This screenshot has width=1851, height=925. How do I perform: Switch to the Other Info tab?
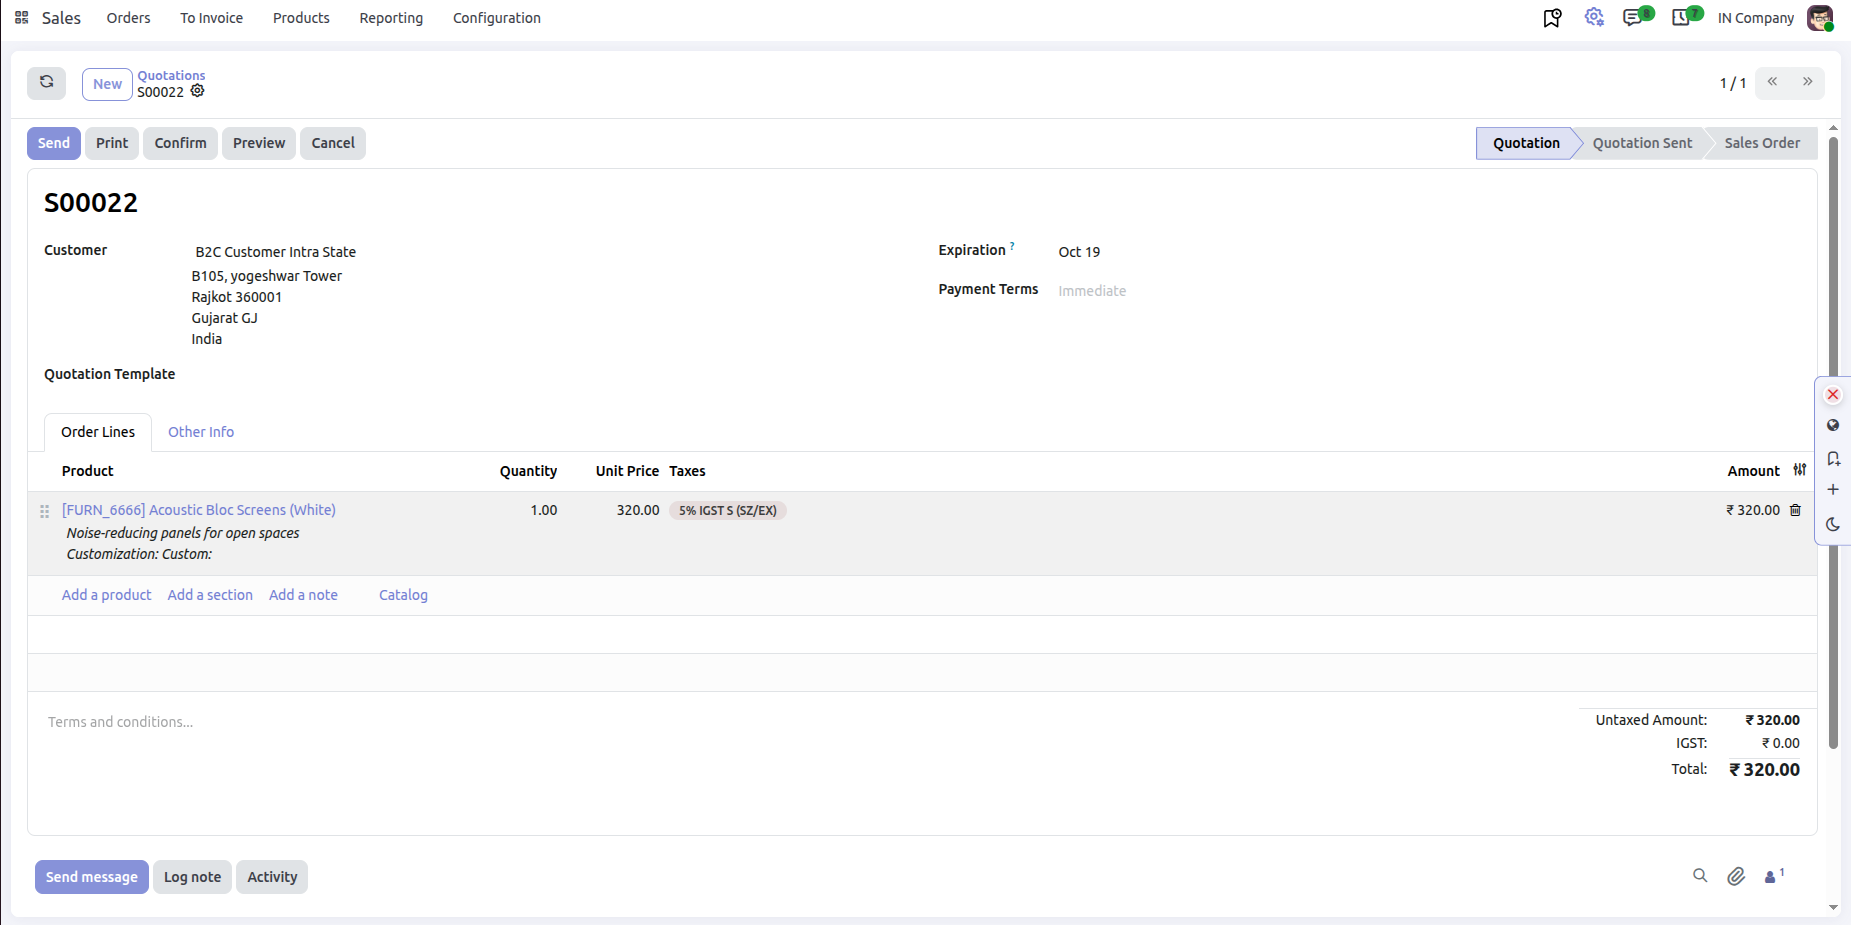pyautogui.click(x=201, y=432)
